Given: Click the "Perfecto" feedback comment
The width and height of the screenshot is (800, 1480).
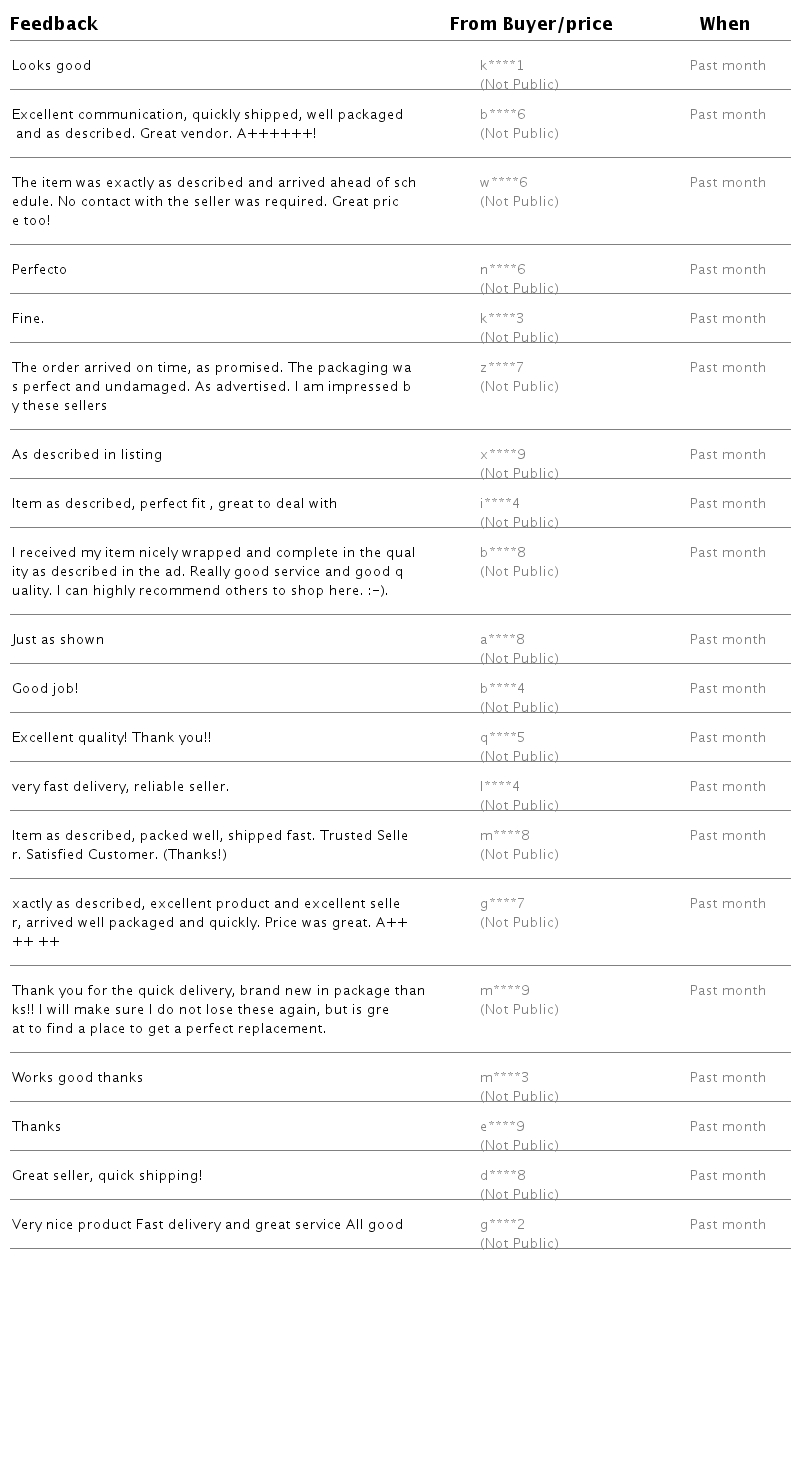Looking at the screenshot, I should 40,270.
